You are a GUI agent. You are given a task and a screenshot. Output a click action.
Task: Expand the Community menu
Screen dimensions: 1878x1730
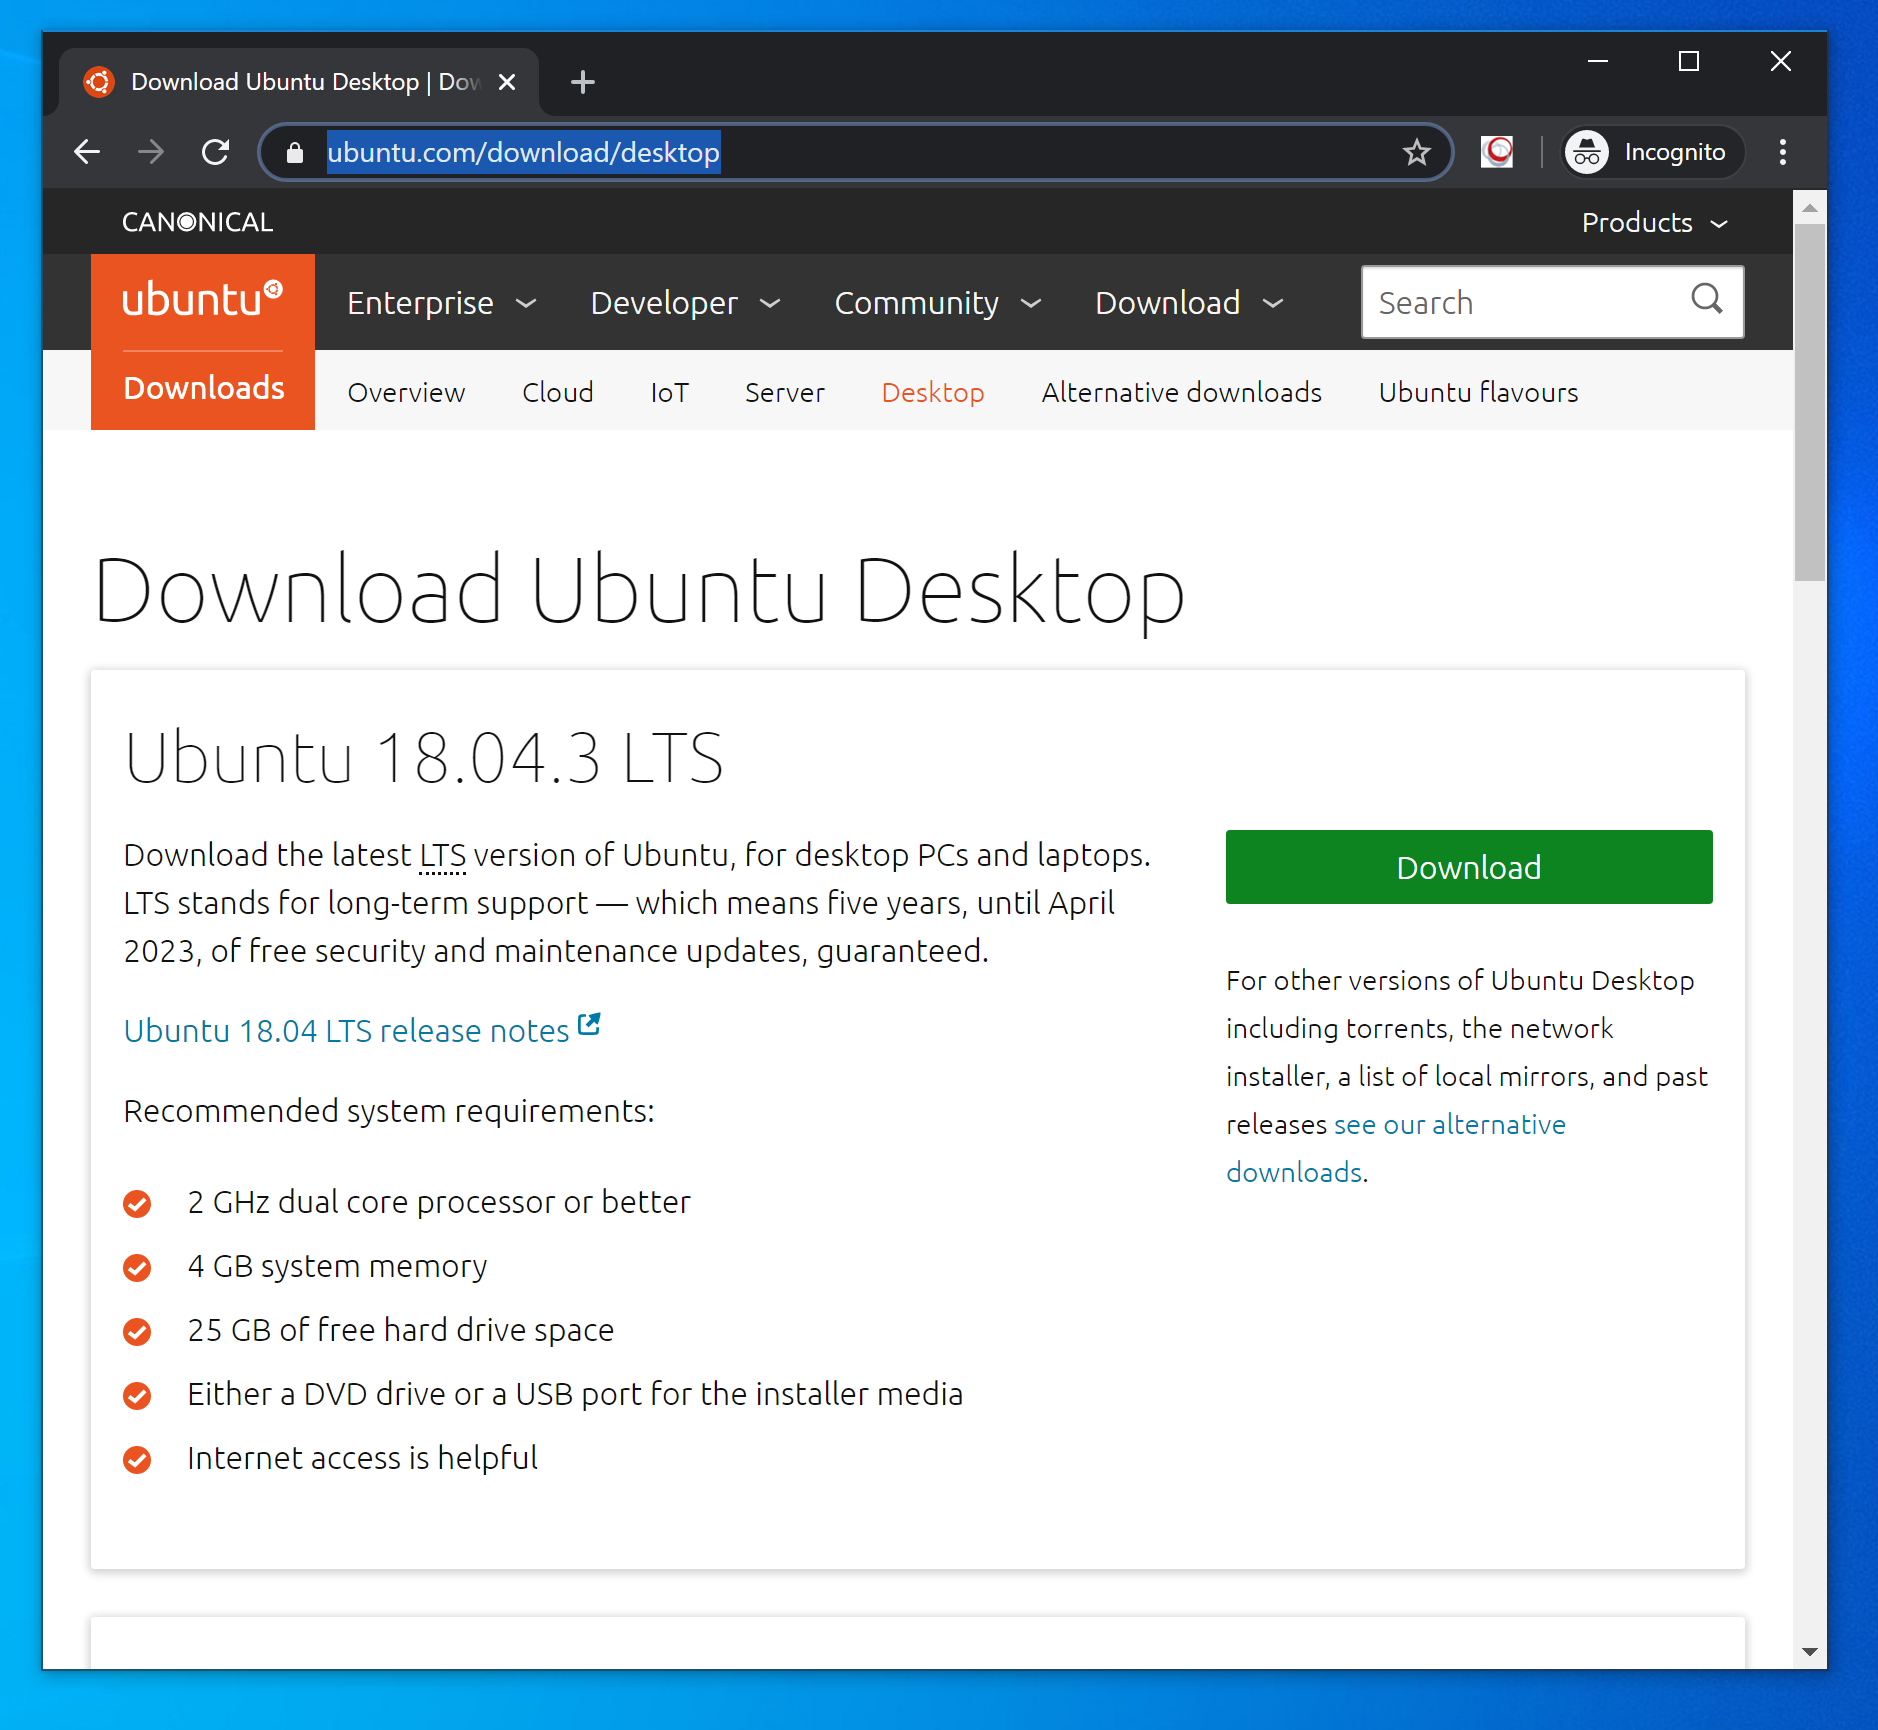tap(938, 303)
